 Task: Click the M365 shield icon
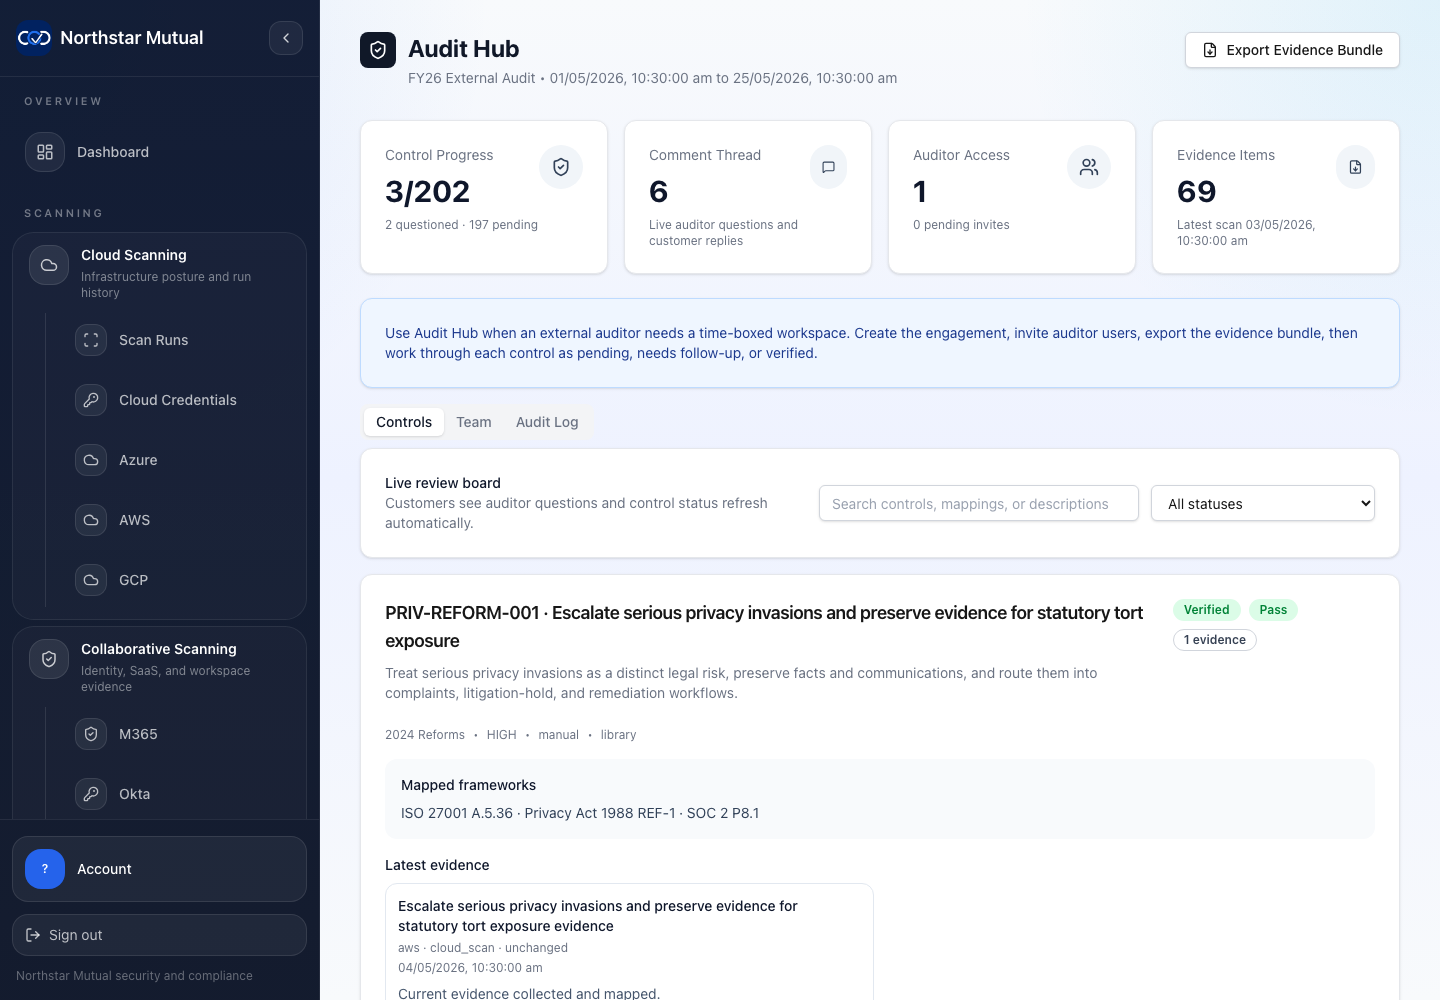91,734
